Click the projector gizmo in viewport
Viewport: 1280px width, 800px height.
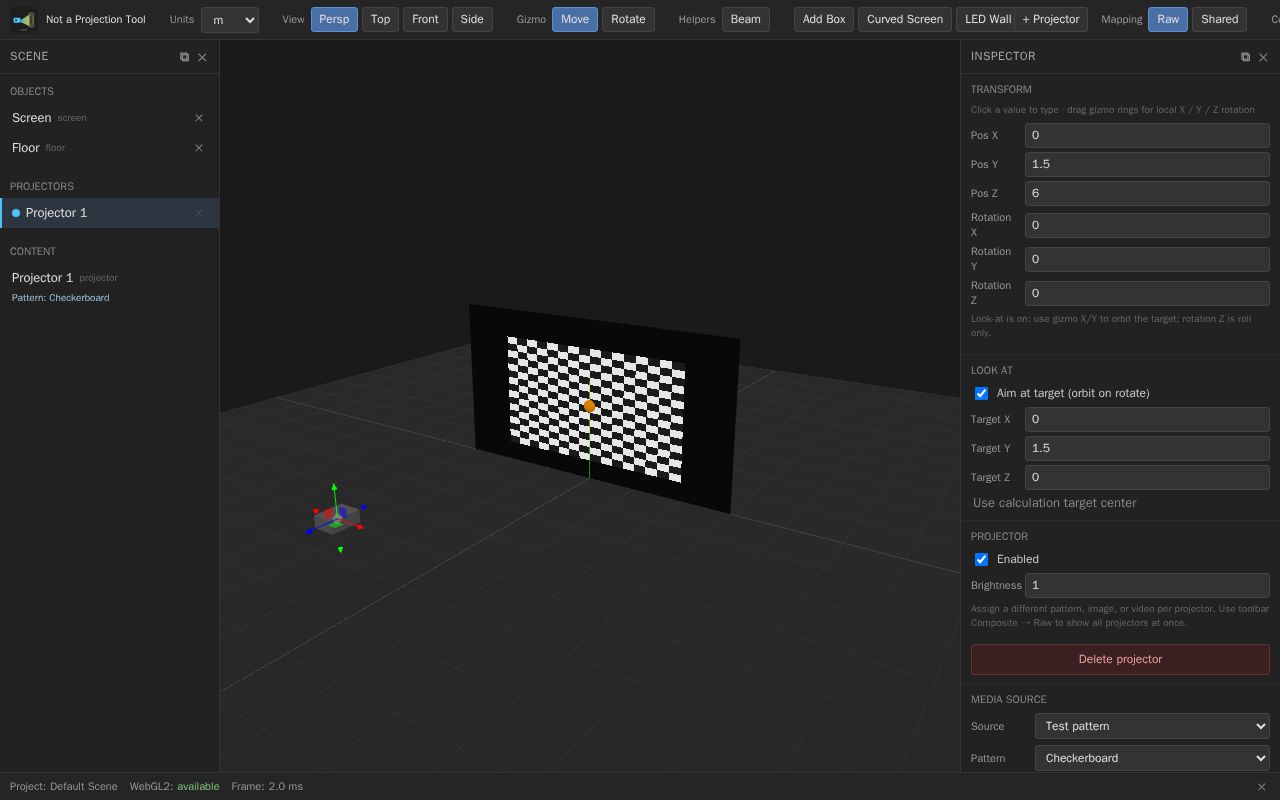(x=336, y=518)
